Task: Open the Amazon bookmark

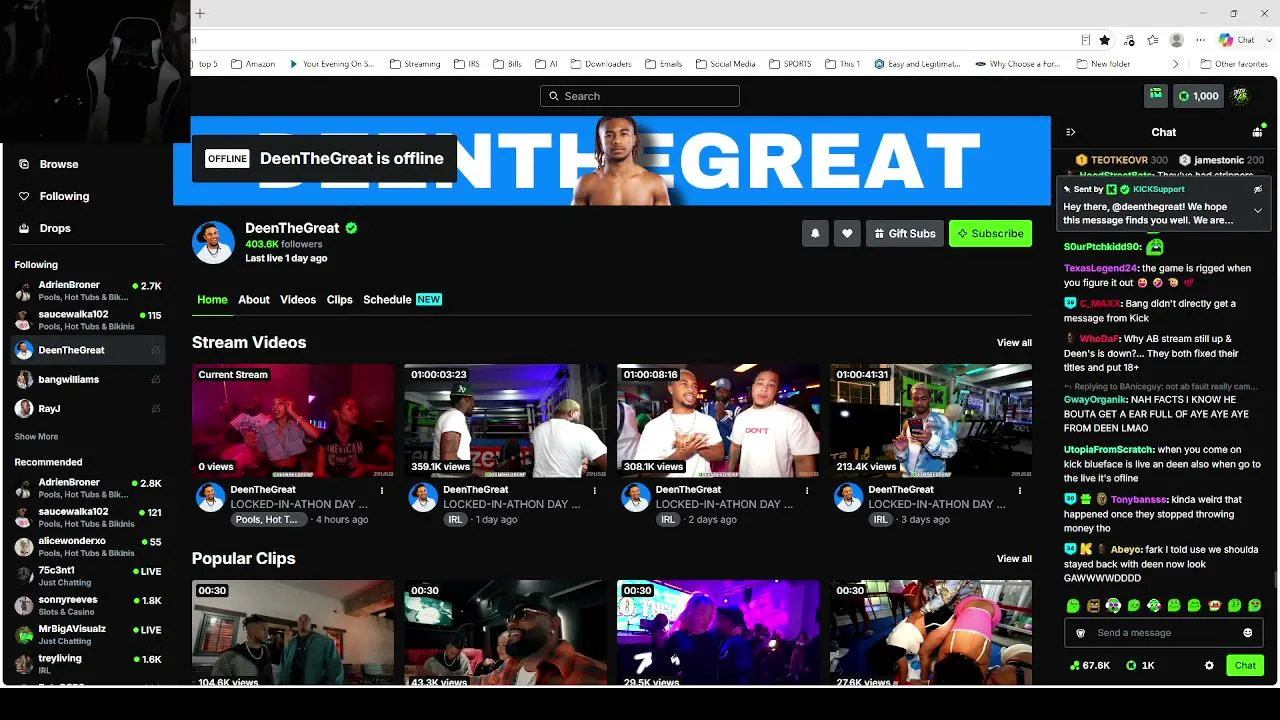Action: 253,64
